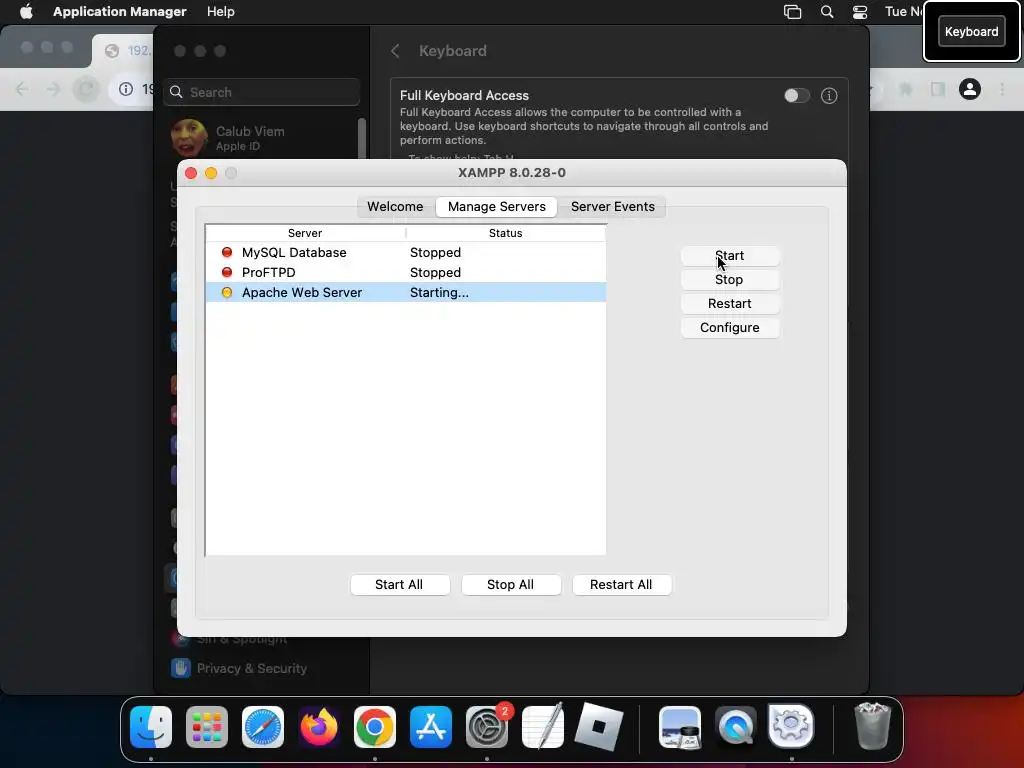Screen dimensions: 1024x768
Task: Open Trash from the dock
Action: pos(872,726)
